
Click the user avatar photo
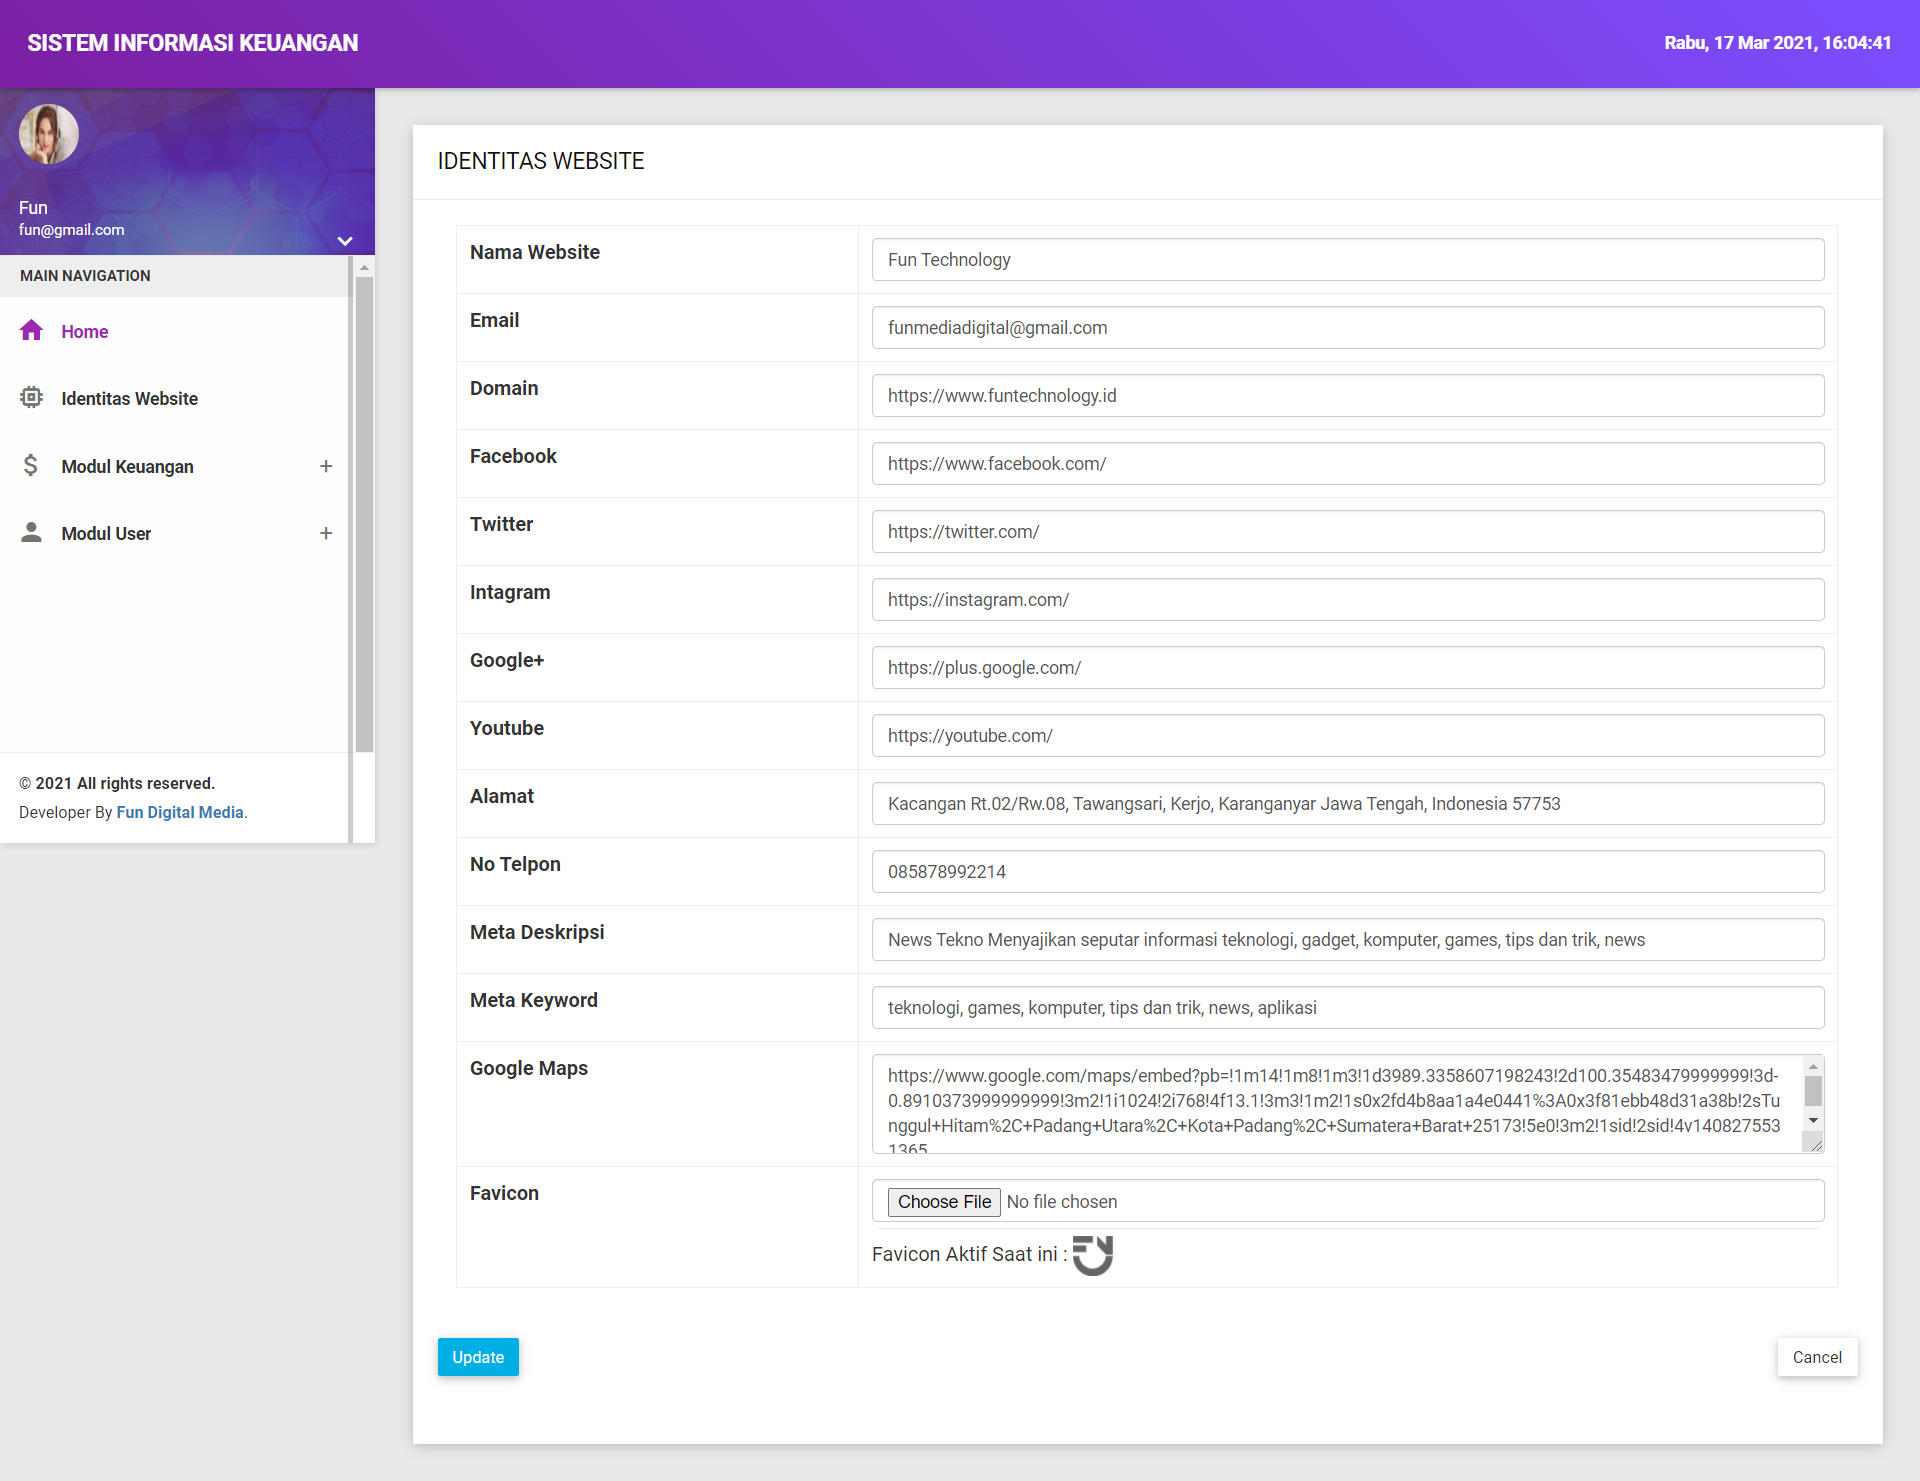click(48, 134)
